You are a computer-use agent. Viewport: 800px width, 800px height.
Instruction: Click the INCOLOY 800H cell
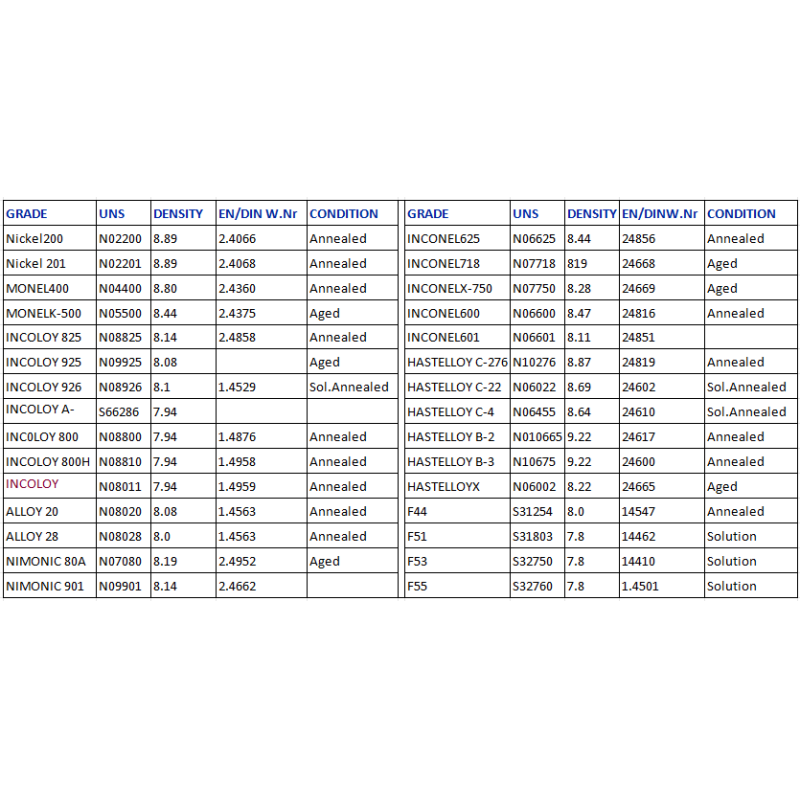49,462
